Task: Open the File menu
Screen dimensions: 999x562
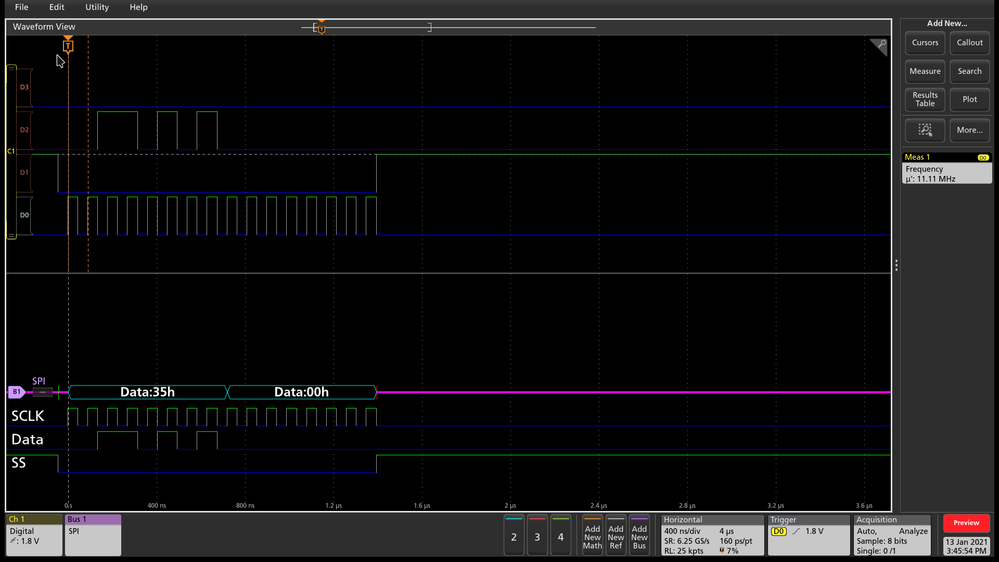Action: [22, 7]
